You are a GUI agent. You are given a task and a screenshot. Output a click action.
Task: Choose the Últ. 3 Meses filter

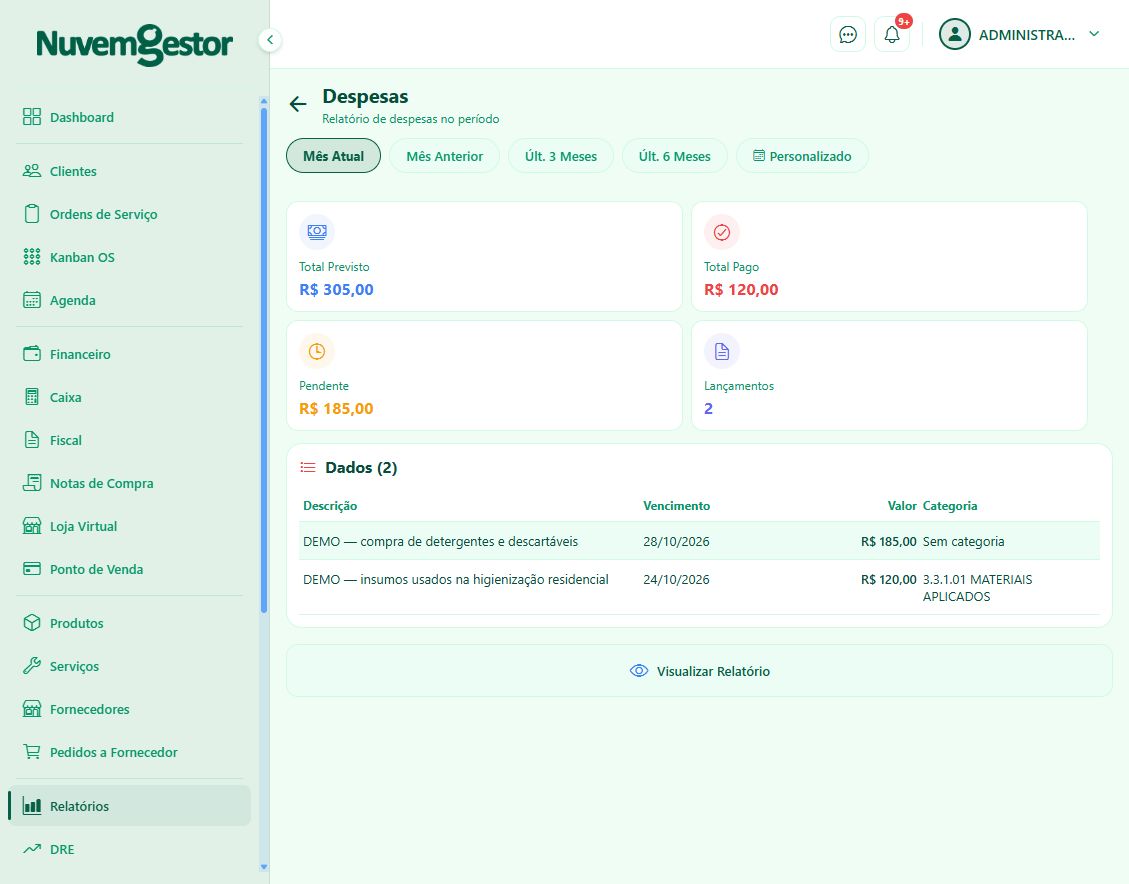(x=561, y=156)
